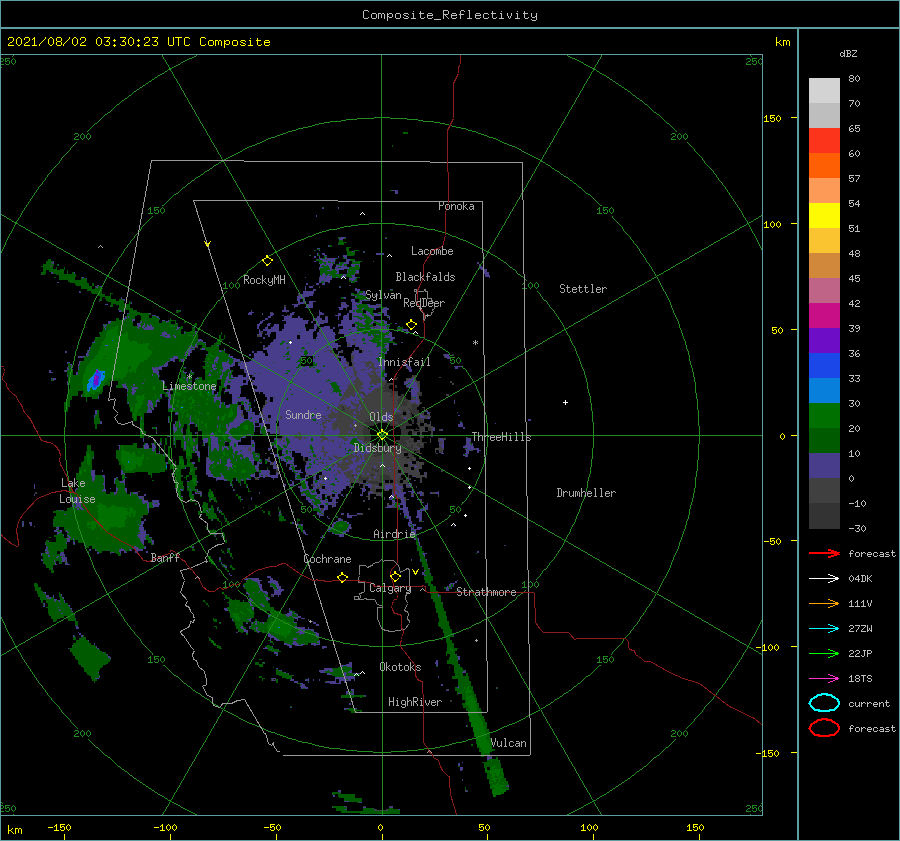Click the Composite_Reflectivity title
This screenshot has width=900, height=841.
450,15
